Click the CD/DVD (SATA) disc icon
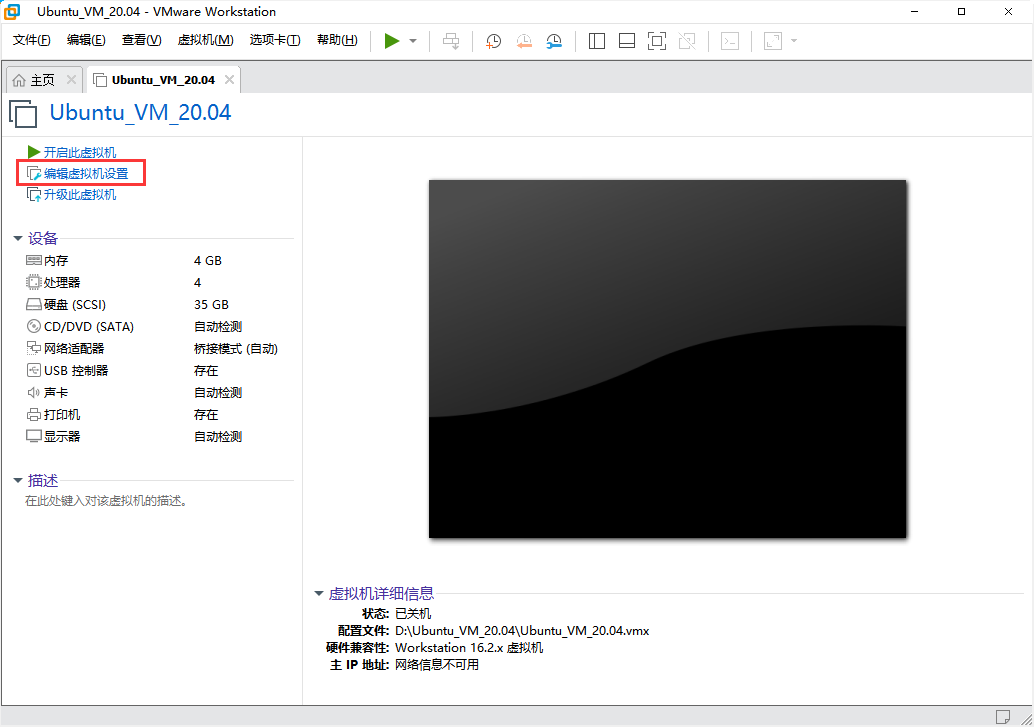The height and width of the screenshot is (727, 1034). pyautogui.click(x=34, y=327)
